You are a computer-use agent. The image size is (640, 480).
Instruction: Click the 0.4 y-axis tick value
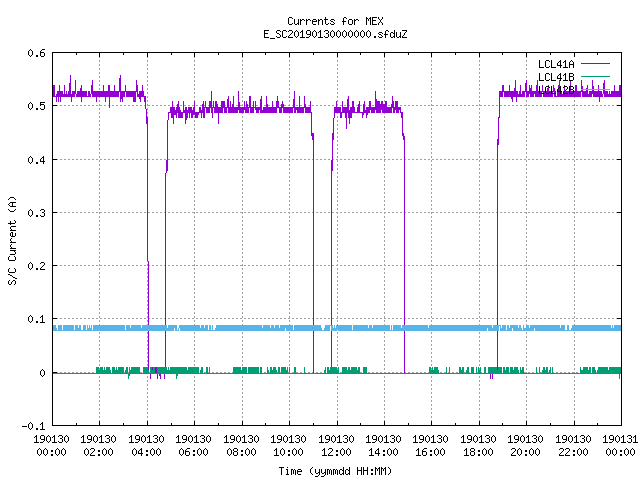click(36, 160)
